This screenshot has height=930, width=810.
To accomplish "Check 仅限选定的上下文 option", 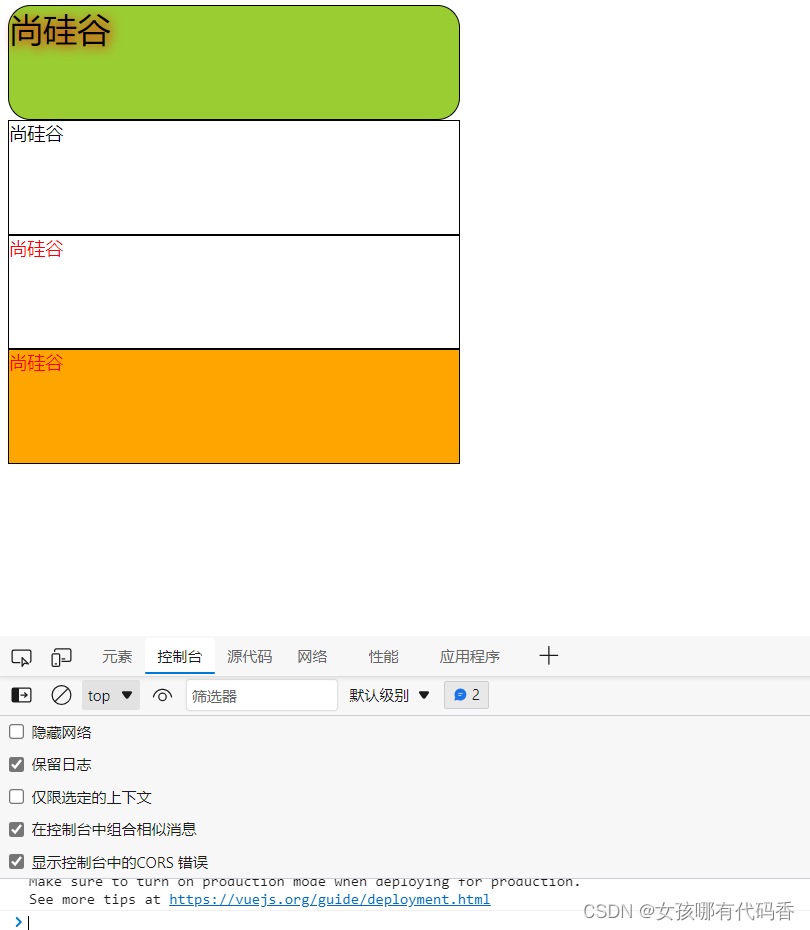I will coord(16,797).
